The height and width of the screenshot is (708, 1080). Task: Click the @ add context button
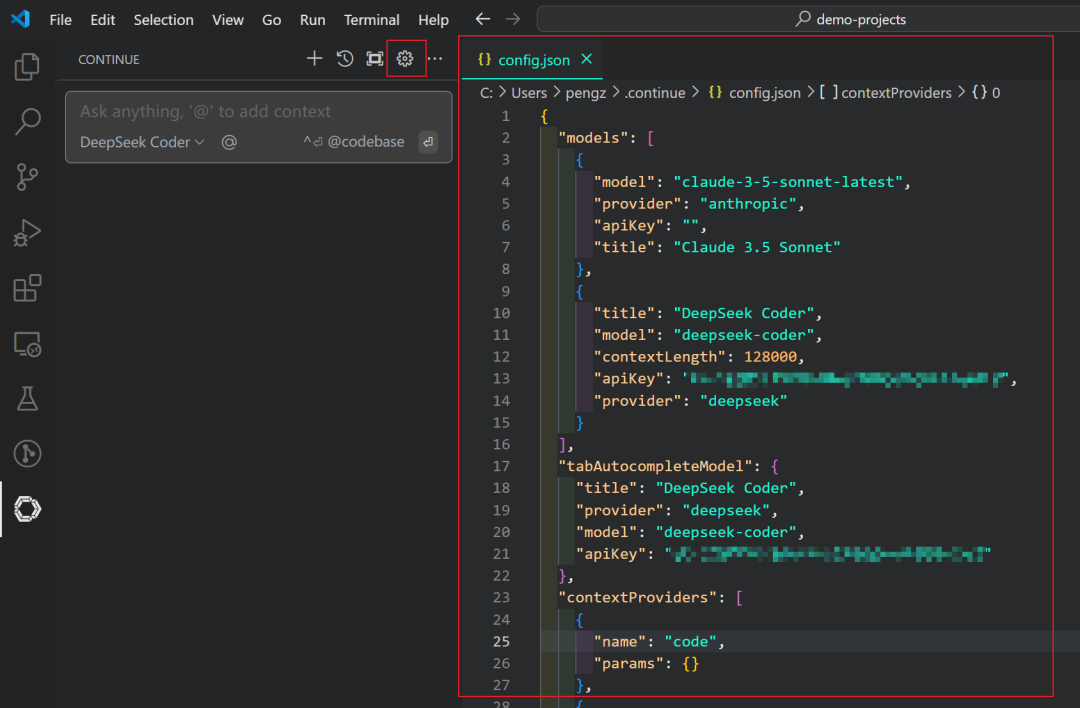coord(229,142)
